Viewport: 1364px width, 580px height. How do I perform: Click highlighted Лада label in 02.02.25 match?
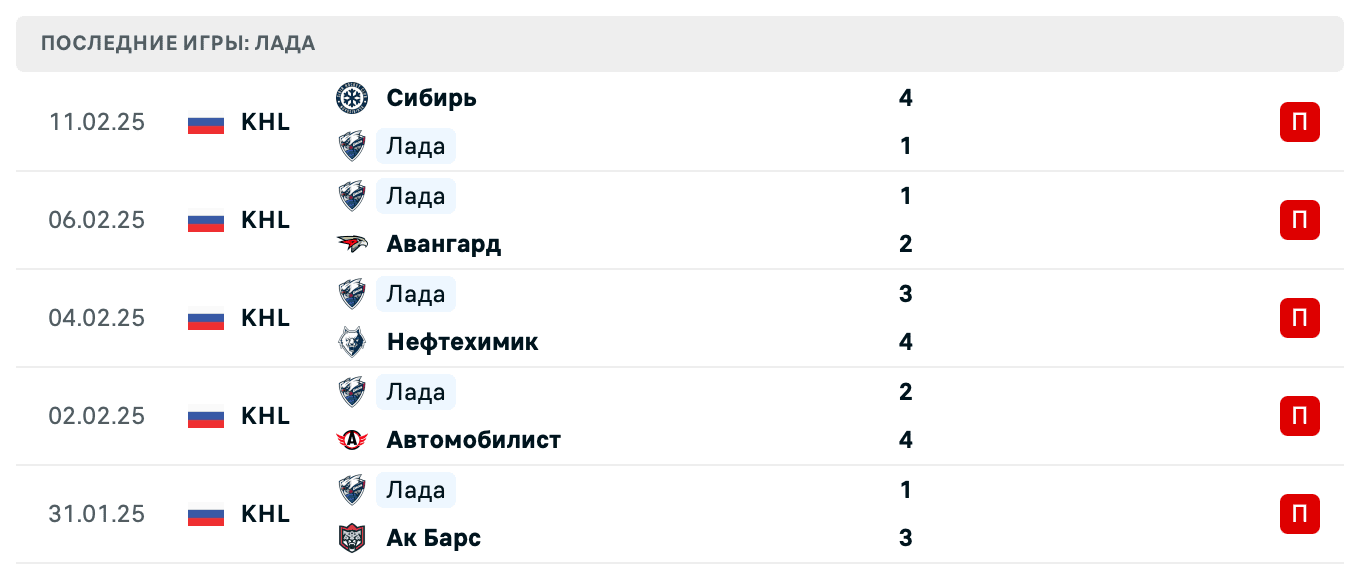[416, 392]
